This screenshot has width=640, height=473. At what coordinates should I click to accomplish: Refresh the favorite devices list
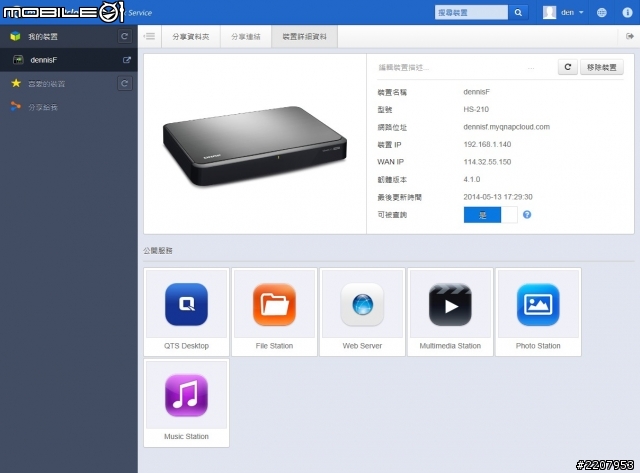[x=124, y=84]
